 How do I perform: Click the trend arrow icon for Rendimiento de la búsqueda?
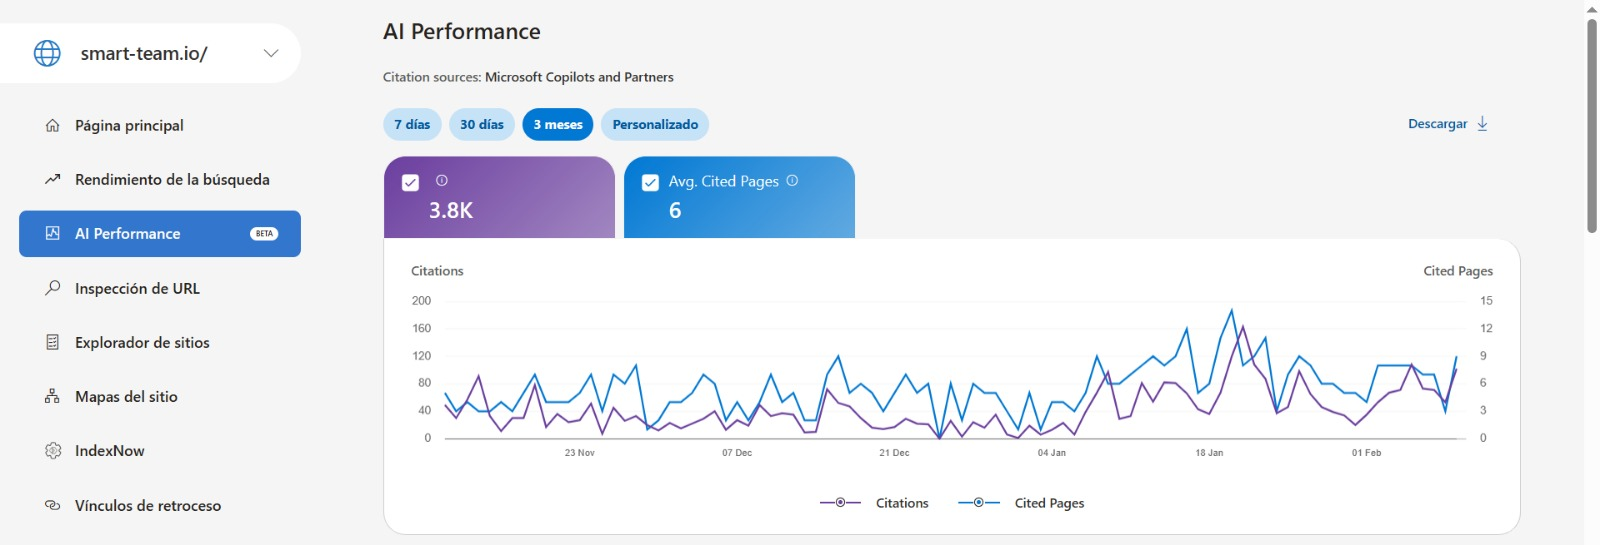pos(53,180)
